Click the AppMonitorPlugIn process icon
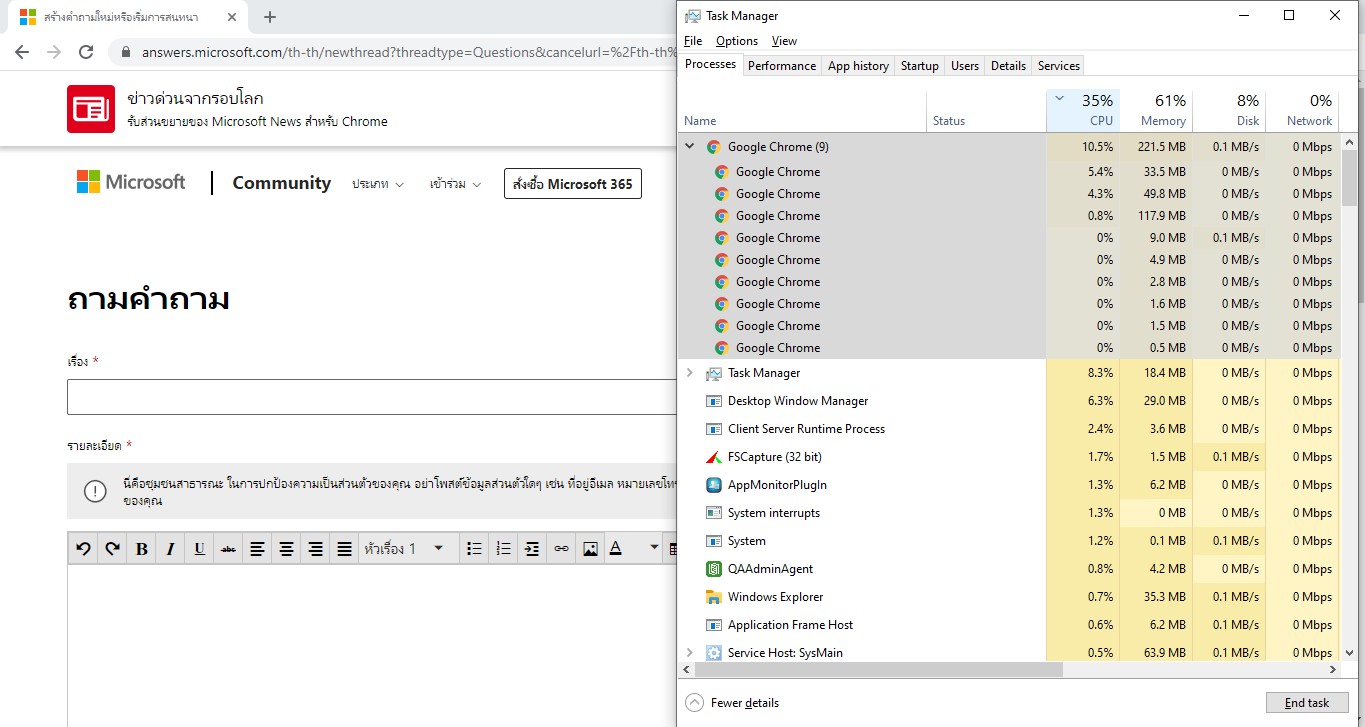 (714, 485)
